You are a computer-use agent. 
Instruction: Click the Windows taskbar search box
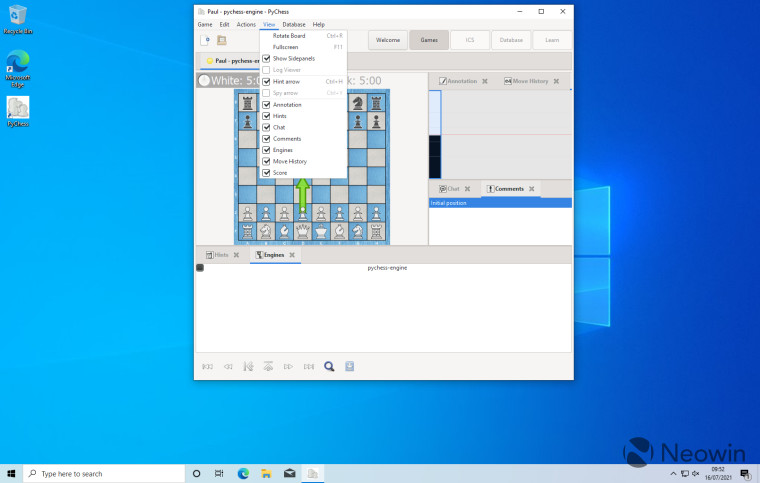coord(104,473)
